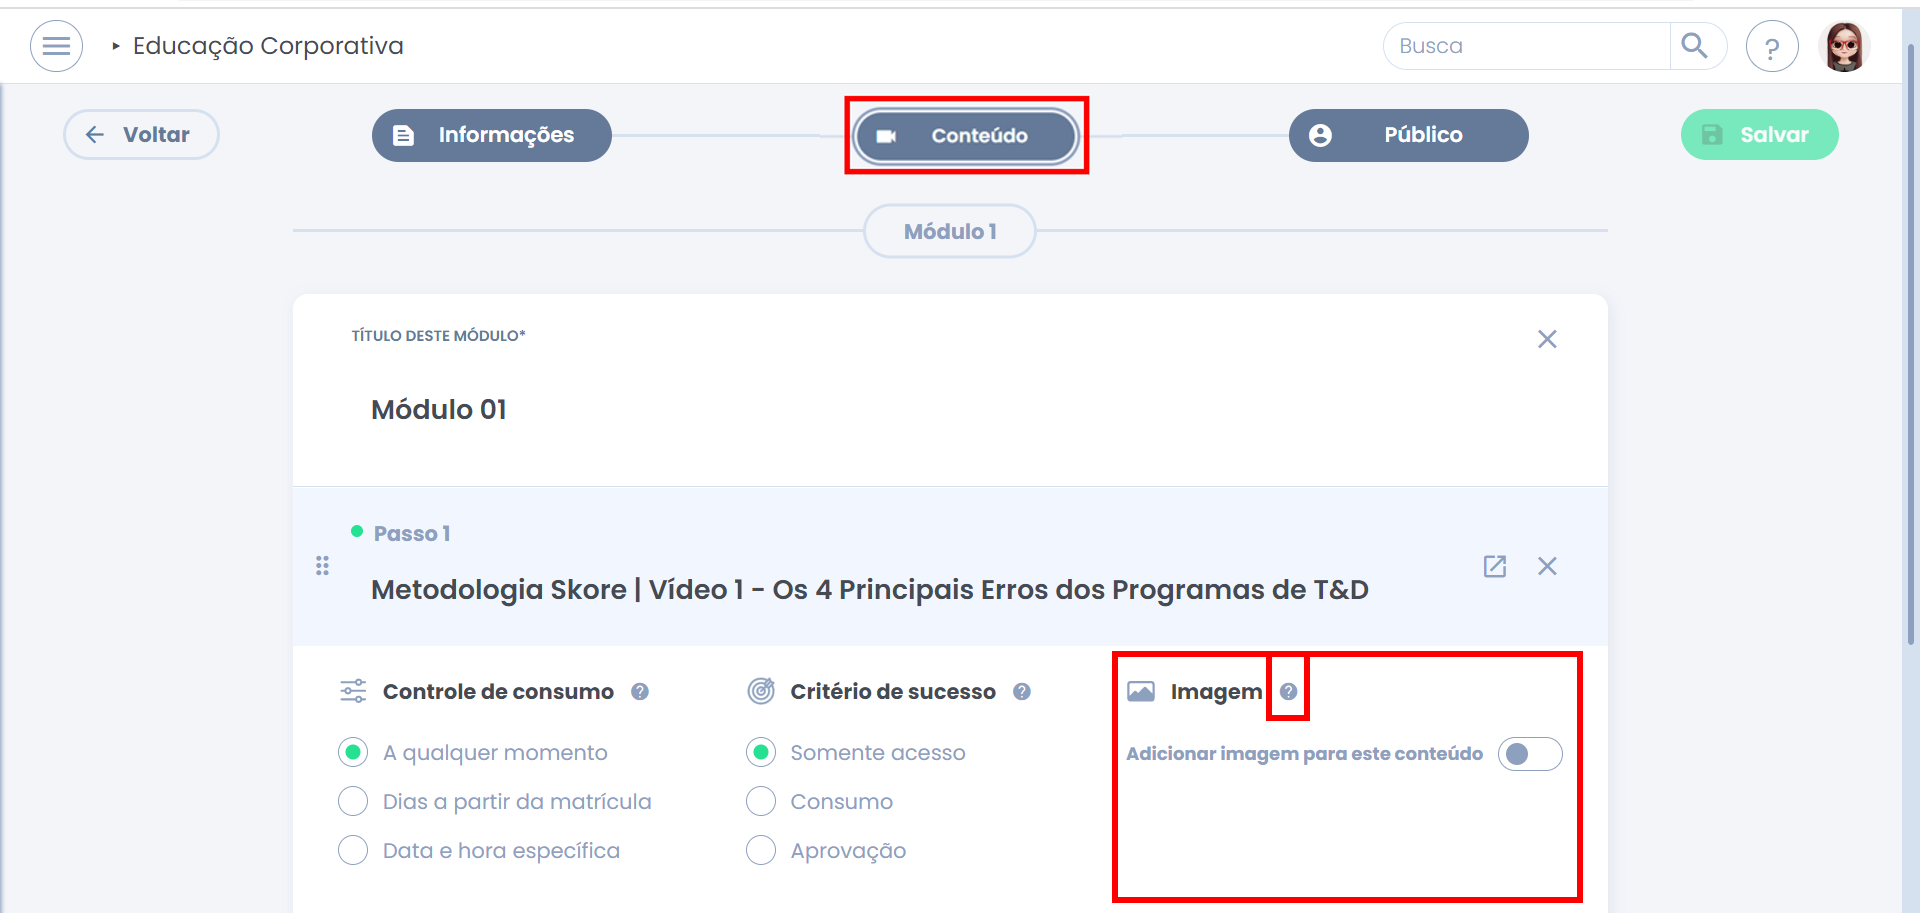Grab the Passo 1 drag handle
This screenshot has height=913, width=1920.
click(x=322, y=566)
